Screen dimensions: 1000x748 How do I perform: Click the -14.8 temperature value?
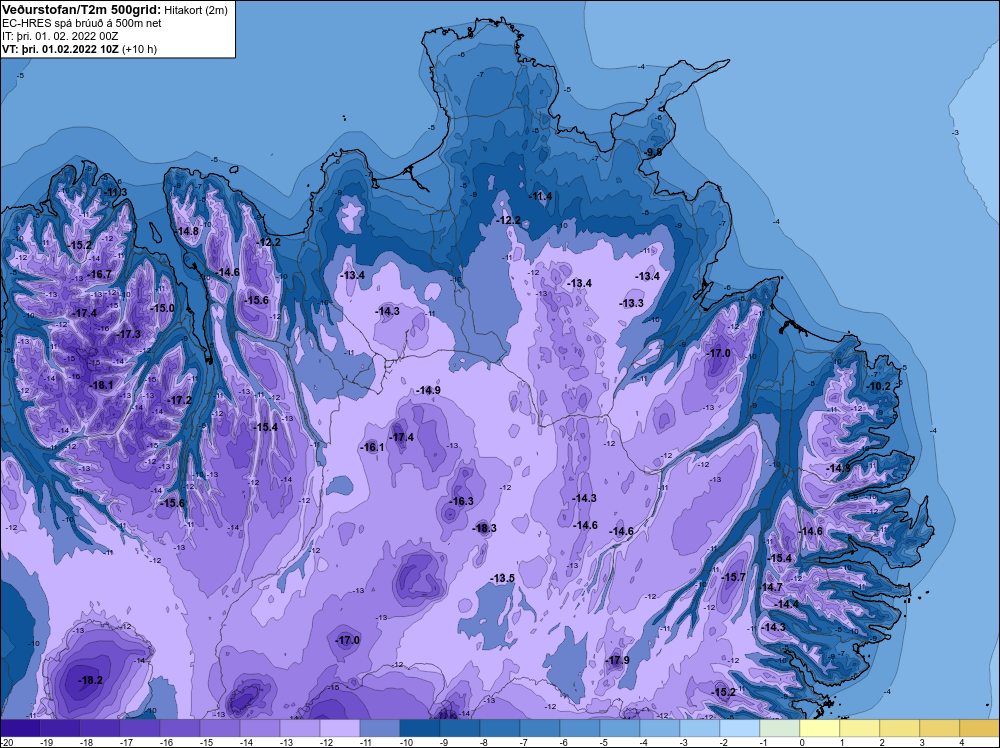coord(187,231)
